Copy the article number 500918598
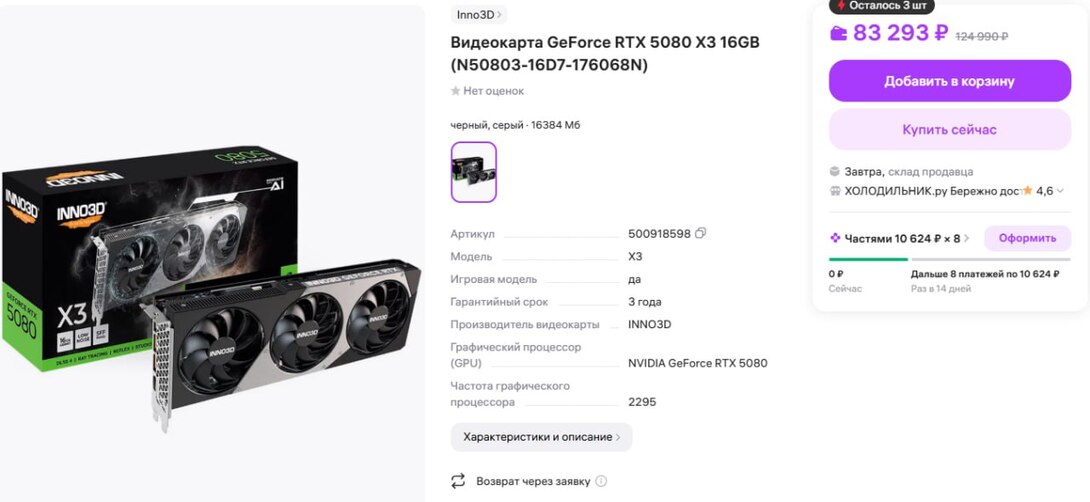 pyautogui.click(x=701, y=234)
